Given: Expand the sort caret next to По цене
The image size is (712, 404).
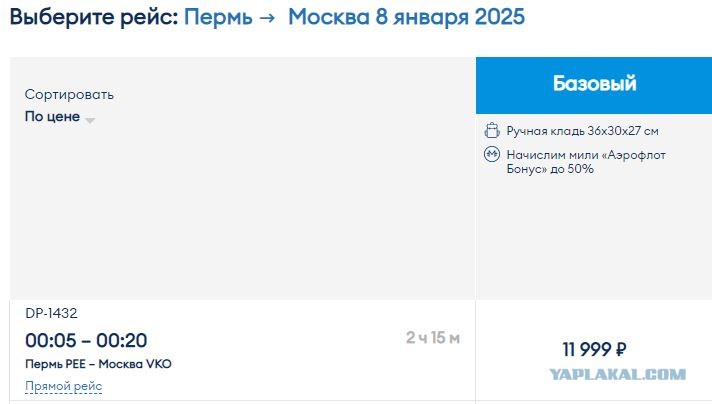Looking at the screenshot, I should [90, 120].
